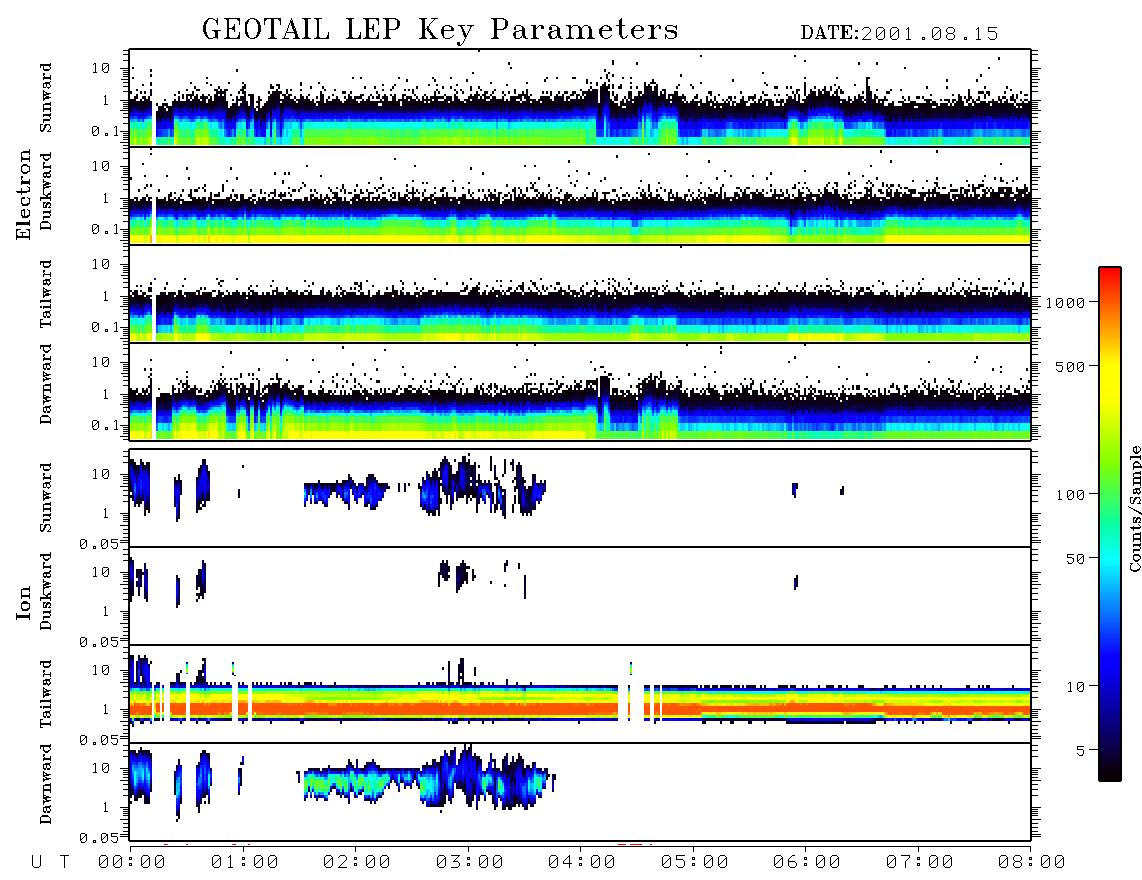Select the Electron Sunward panel label
The width and height of the screenshot is (1142, 880).
46,98
